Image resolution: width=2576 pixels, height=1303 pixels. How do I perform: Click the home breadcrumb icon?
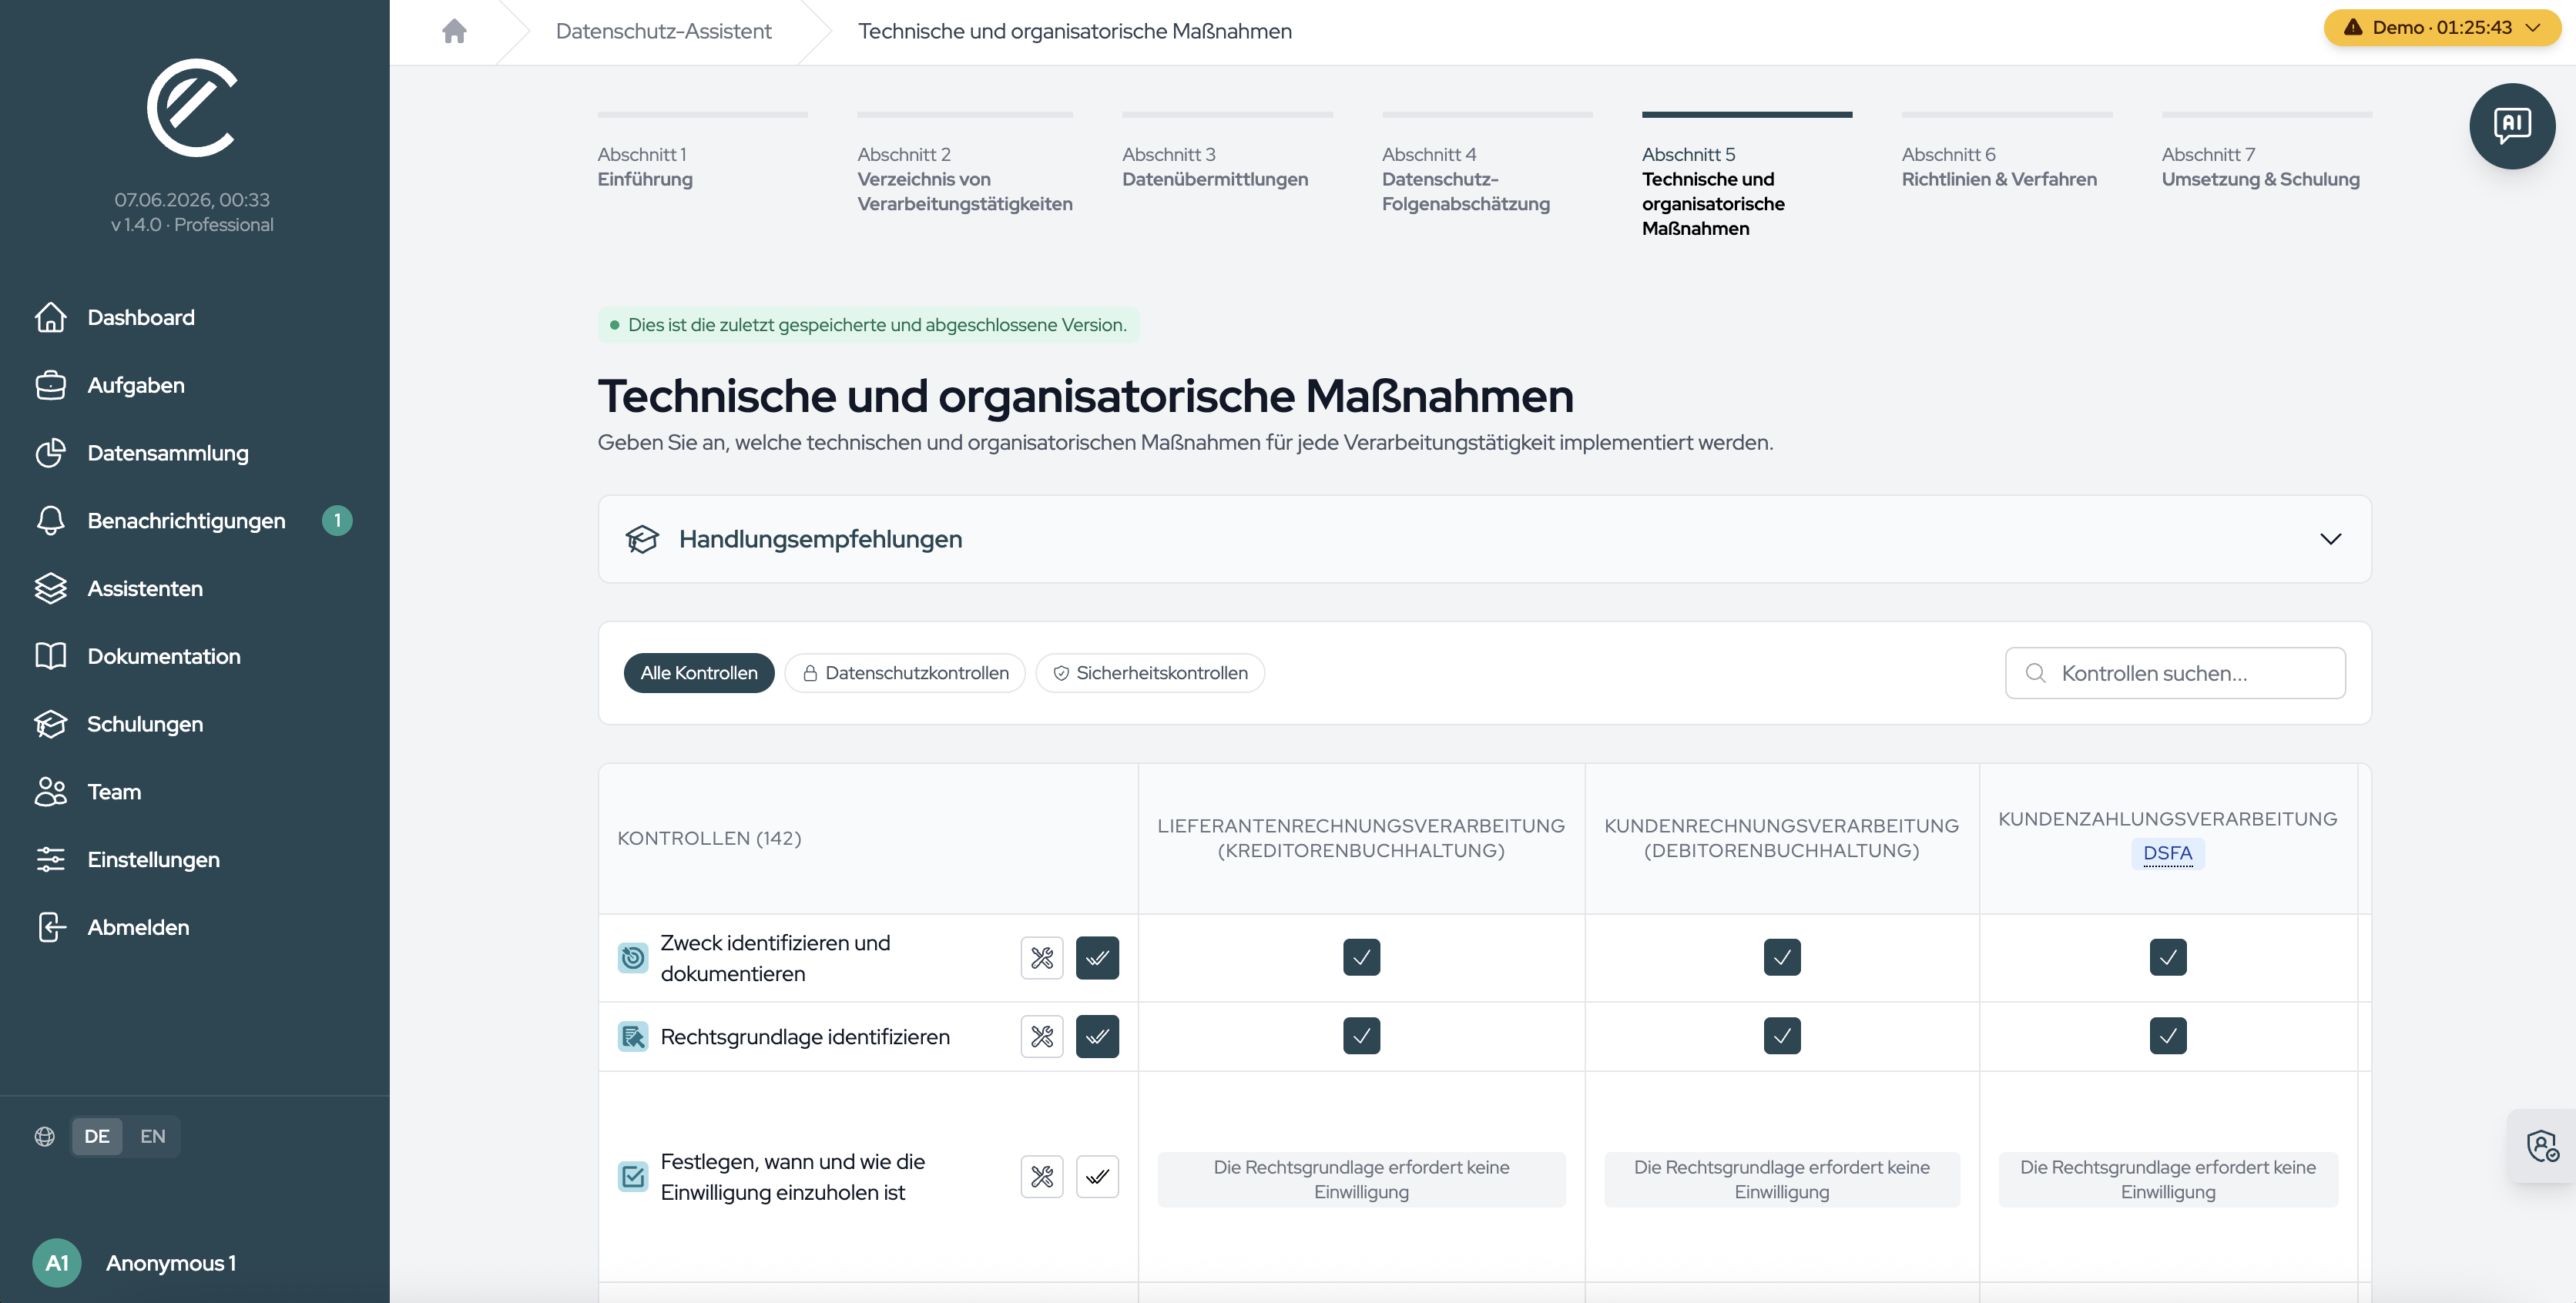[x=454, y=31]
